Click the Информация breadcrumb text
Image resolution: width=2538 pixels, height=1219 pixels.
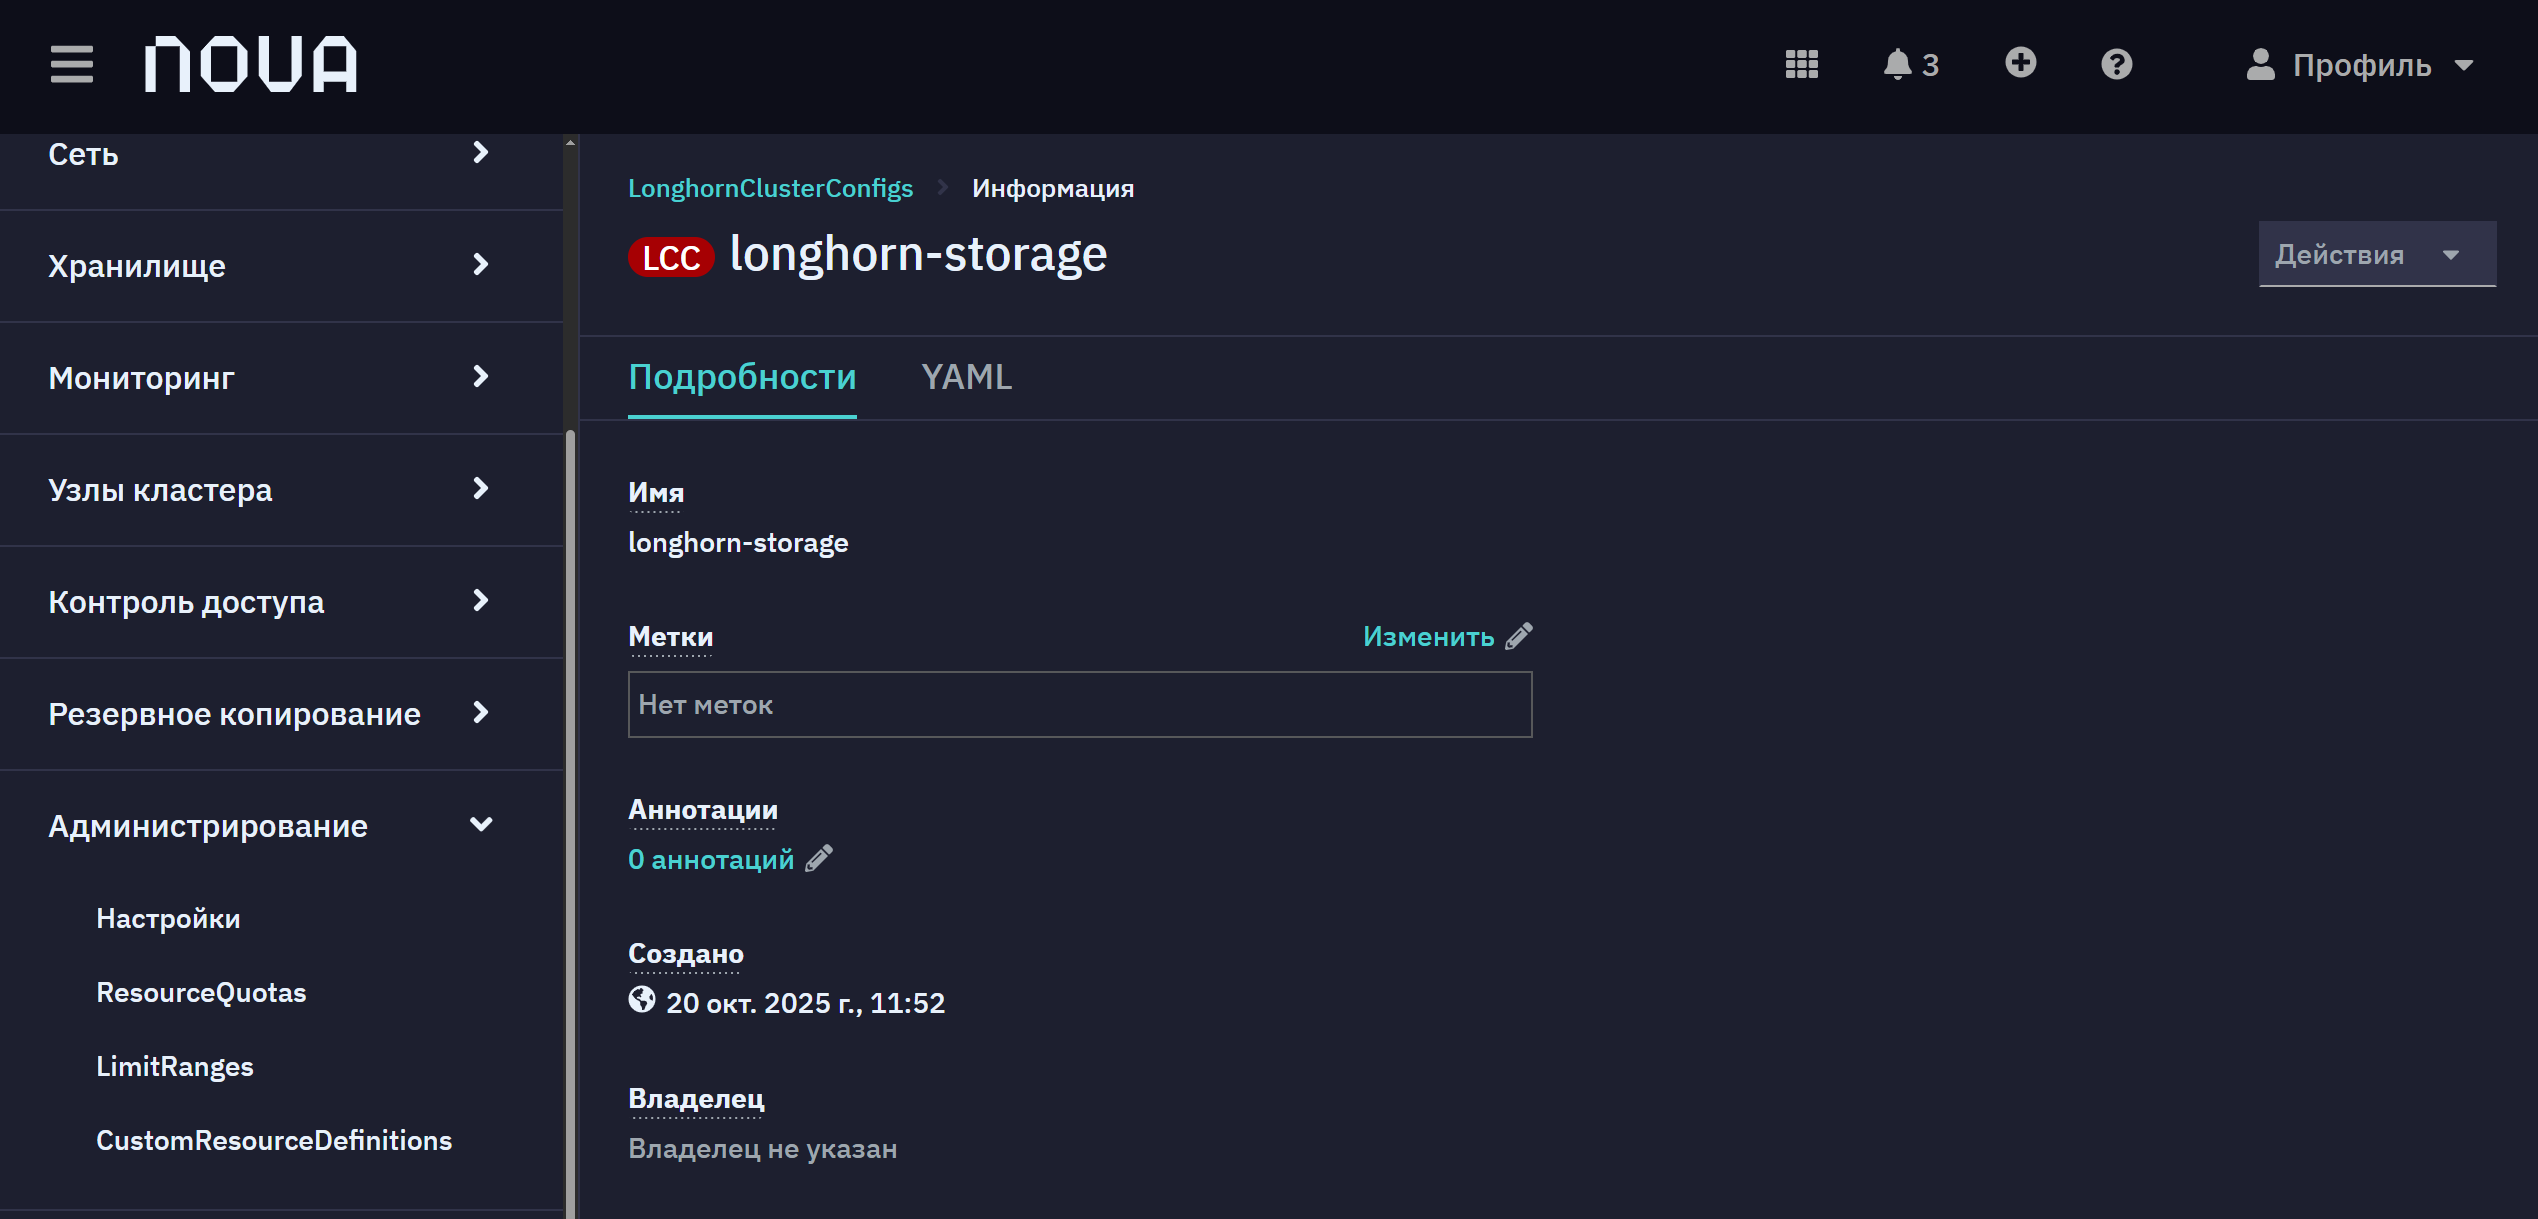point(1053,188)
